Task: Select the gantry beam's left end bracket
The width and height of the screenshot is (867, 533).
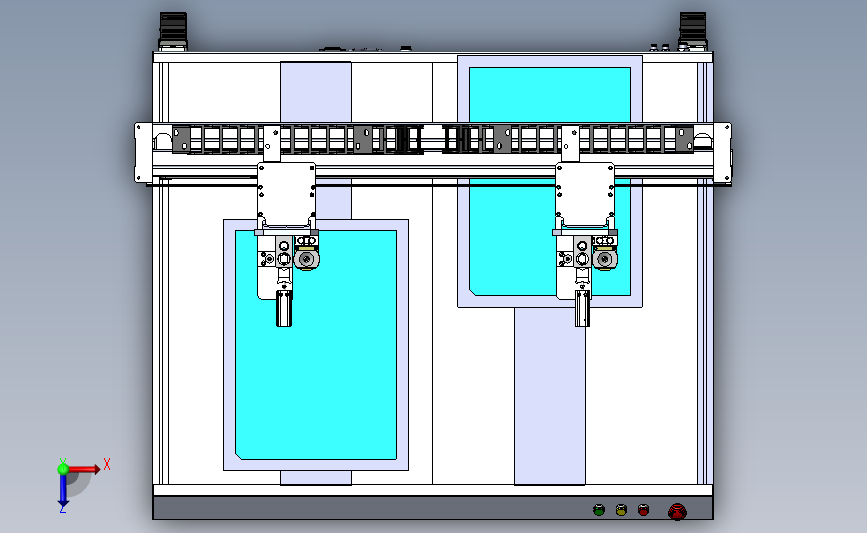Action: [144, 153]
